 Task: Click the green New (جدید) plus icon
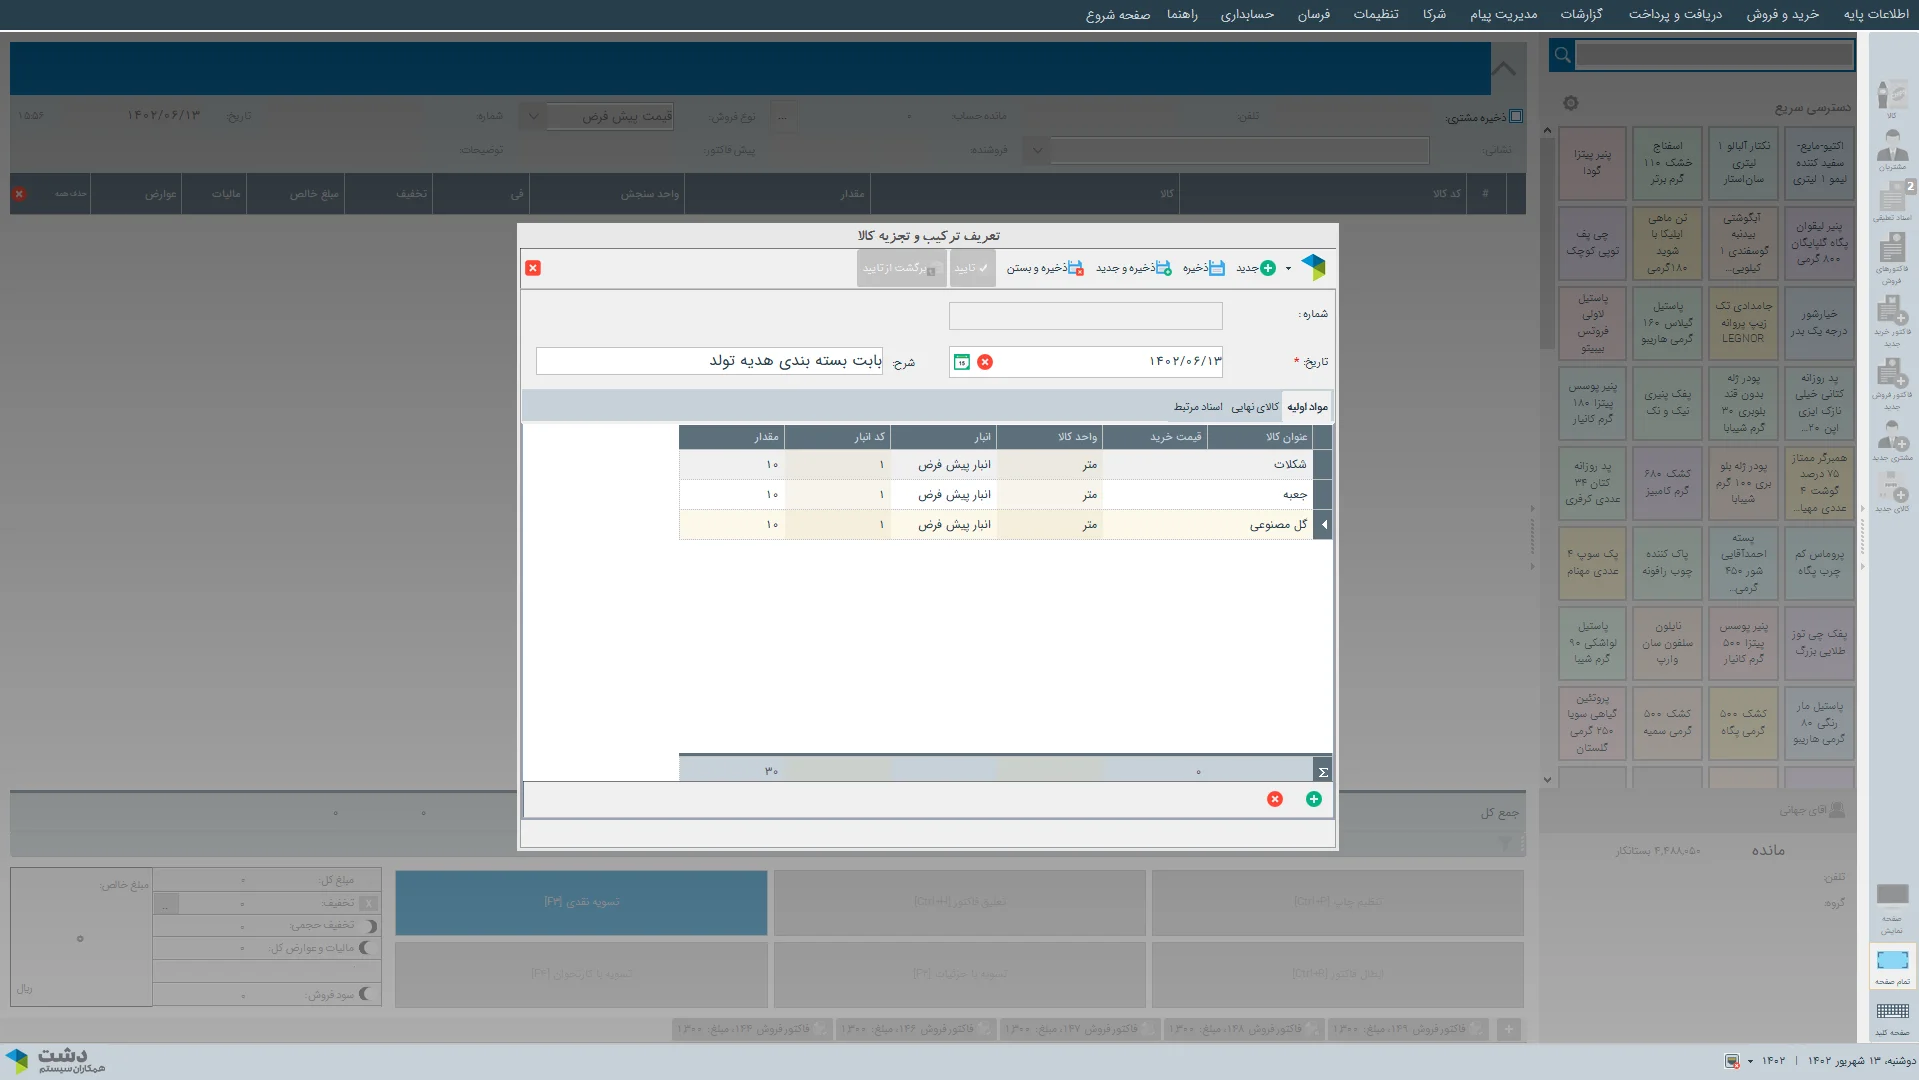[x=1267, y=268]
